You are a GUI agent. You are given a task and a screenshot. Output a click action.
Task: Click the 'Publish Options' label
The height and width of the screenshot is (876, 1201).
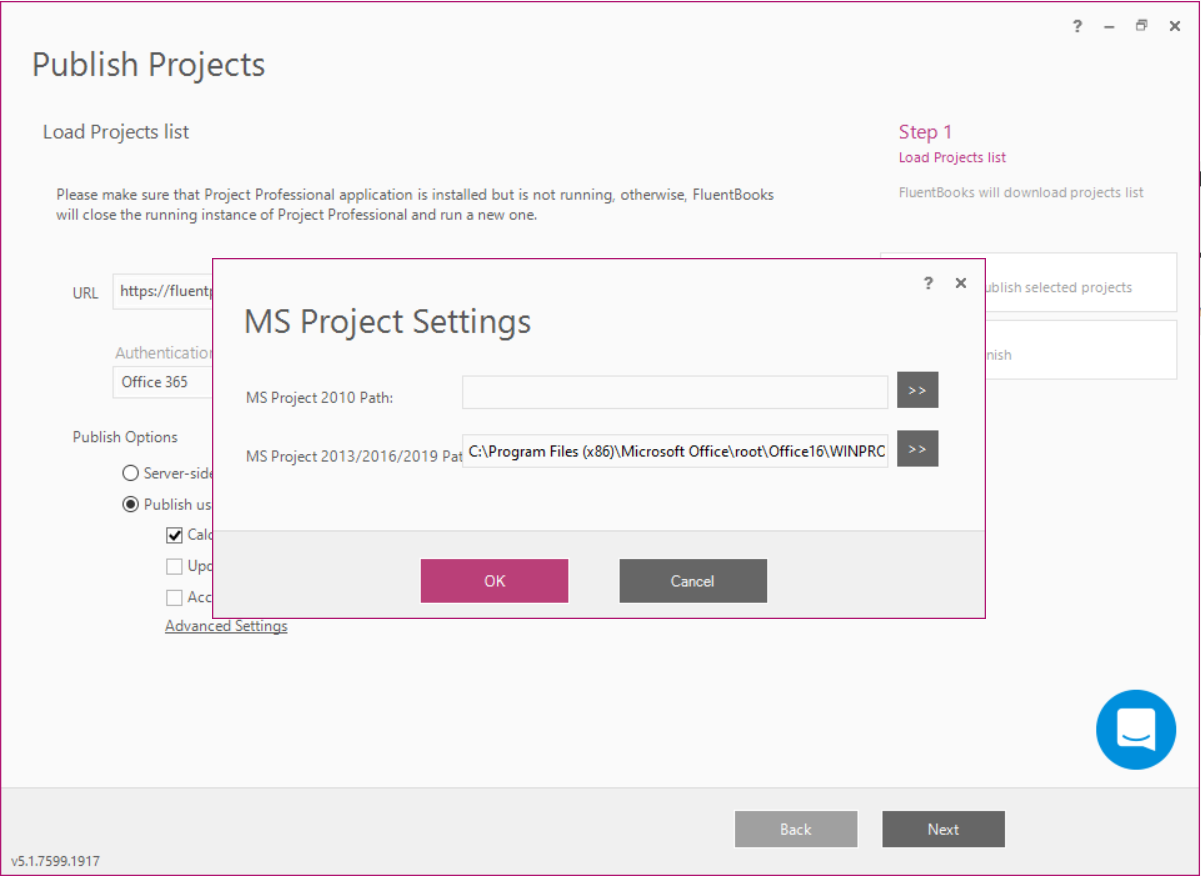125,437
